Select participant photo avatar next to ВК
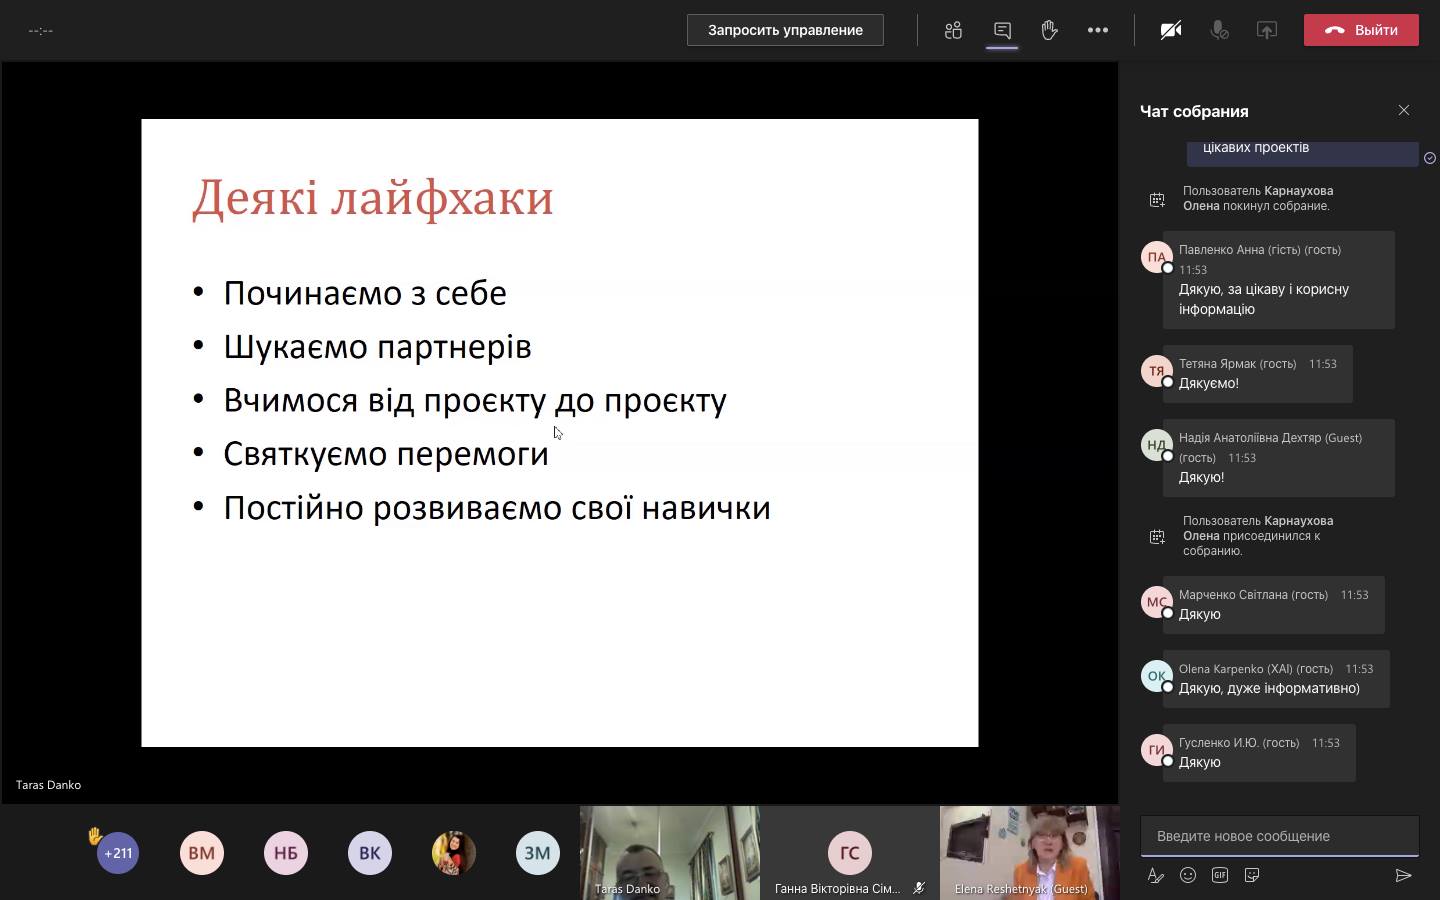The height and width of the screenshot is (900, 1440). coord(454,853)
